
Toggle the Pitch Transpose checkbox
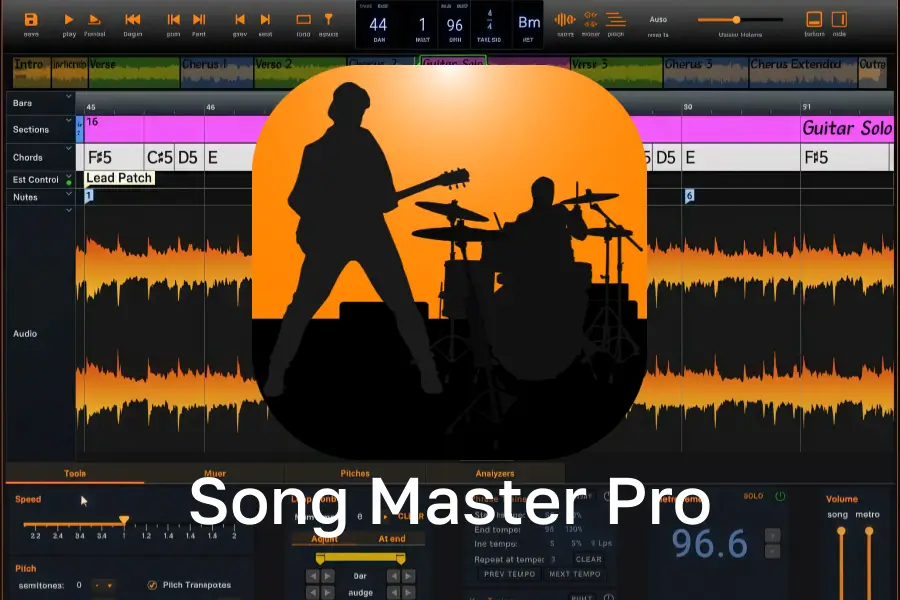pos(152,585)
